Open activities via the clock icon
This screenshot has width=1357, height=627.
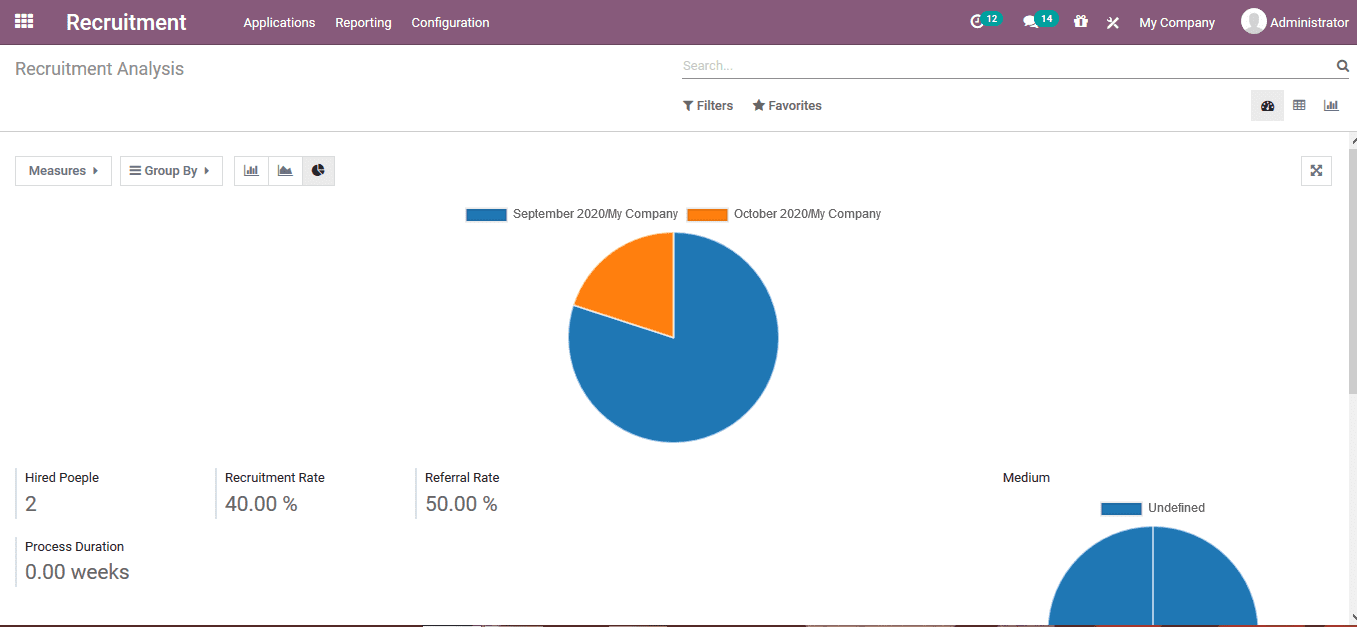click(x=980, y=21)
